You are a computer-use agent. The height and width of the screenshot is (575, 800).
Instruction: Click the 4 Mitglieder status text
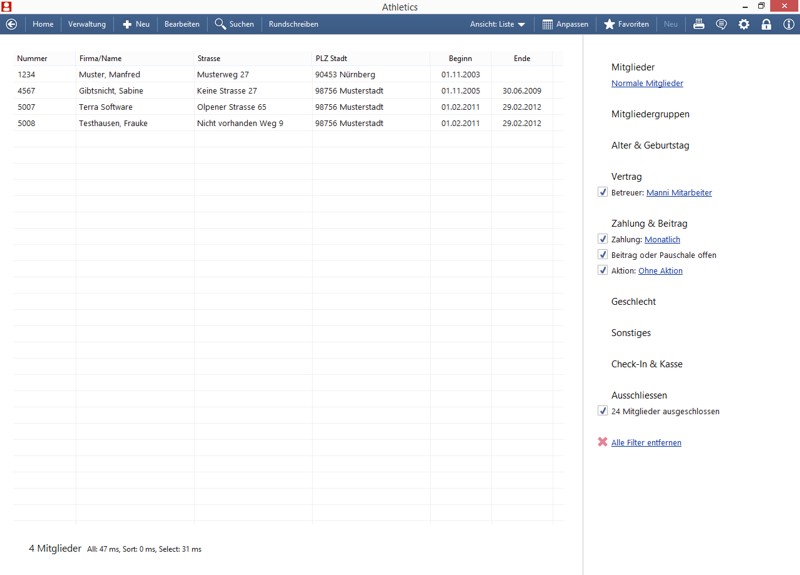click(55, 548)
